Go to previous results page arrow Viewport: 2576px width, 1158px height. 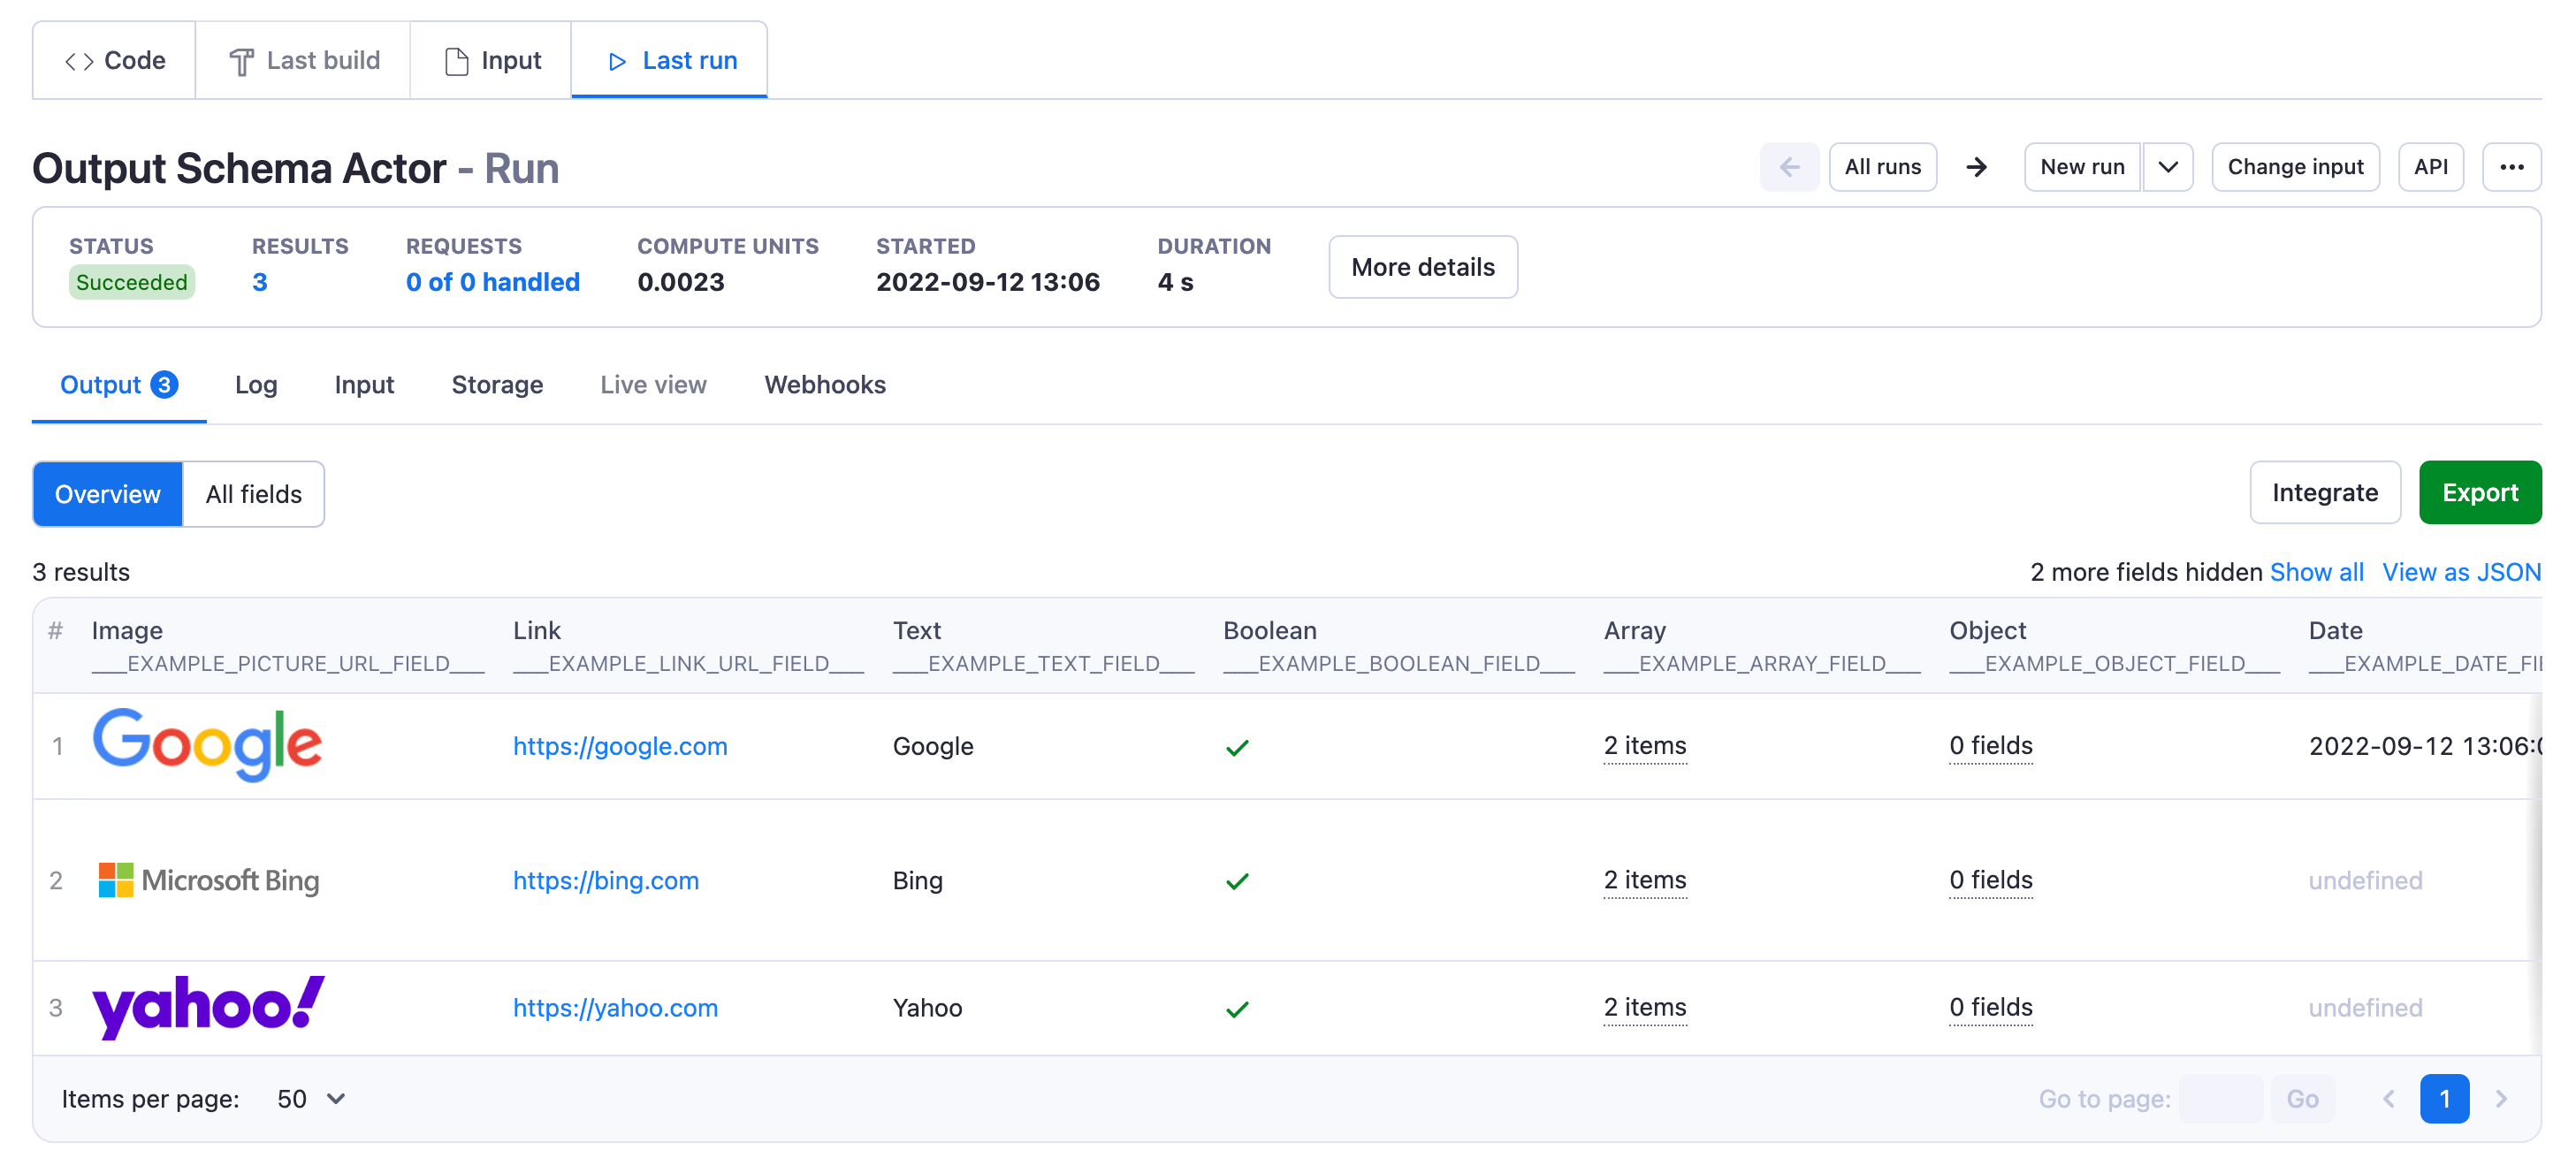click(x=2388, y=1098)
